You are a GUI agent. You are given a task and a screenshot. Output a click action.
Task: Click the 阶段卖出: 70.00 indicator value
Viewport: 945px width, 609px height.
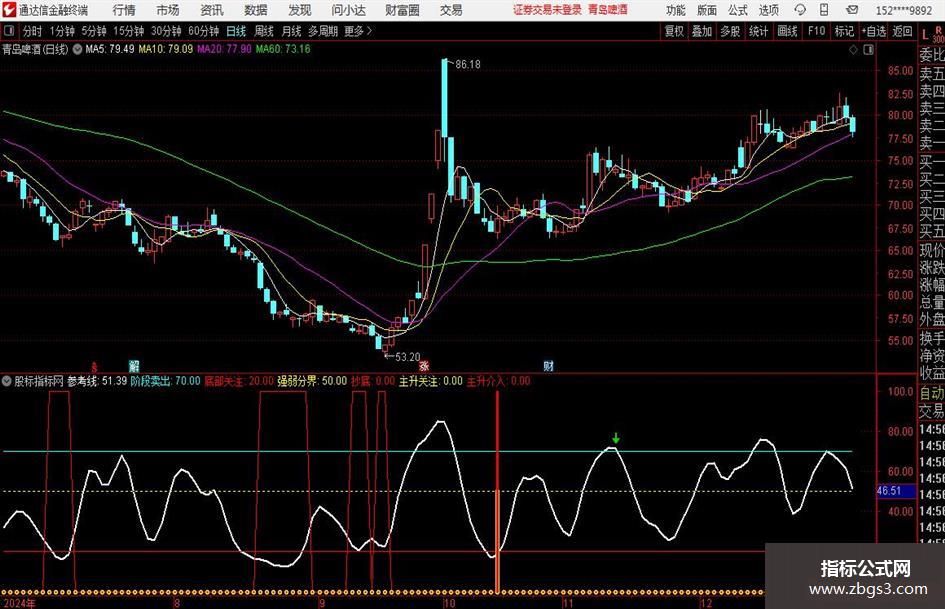point(165,381)
